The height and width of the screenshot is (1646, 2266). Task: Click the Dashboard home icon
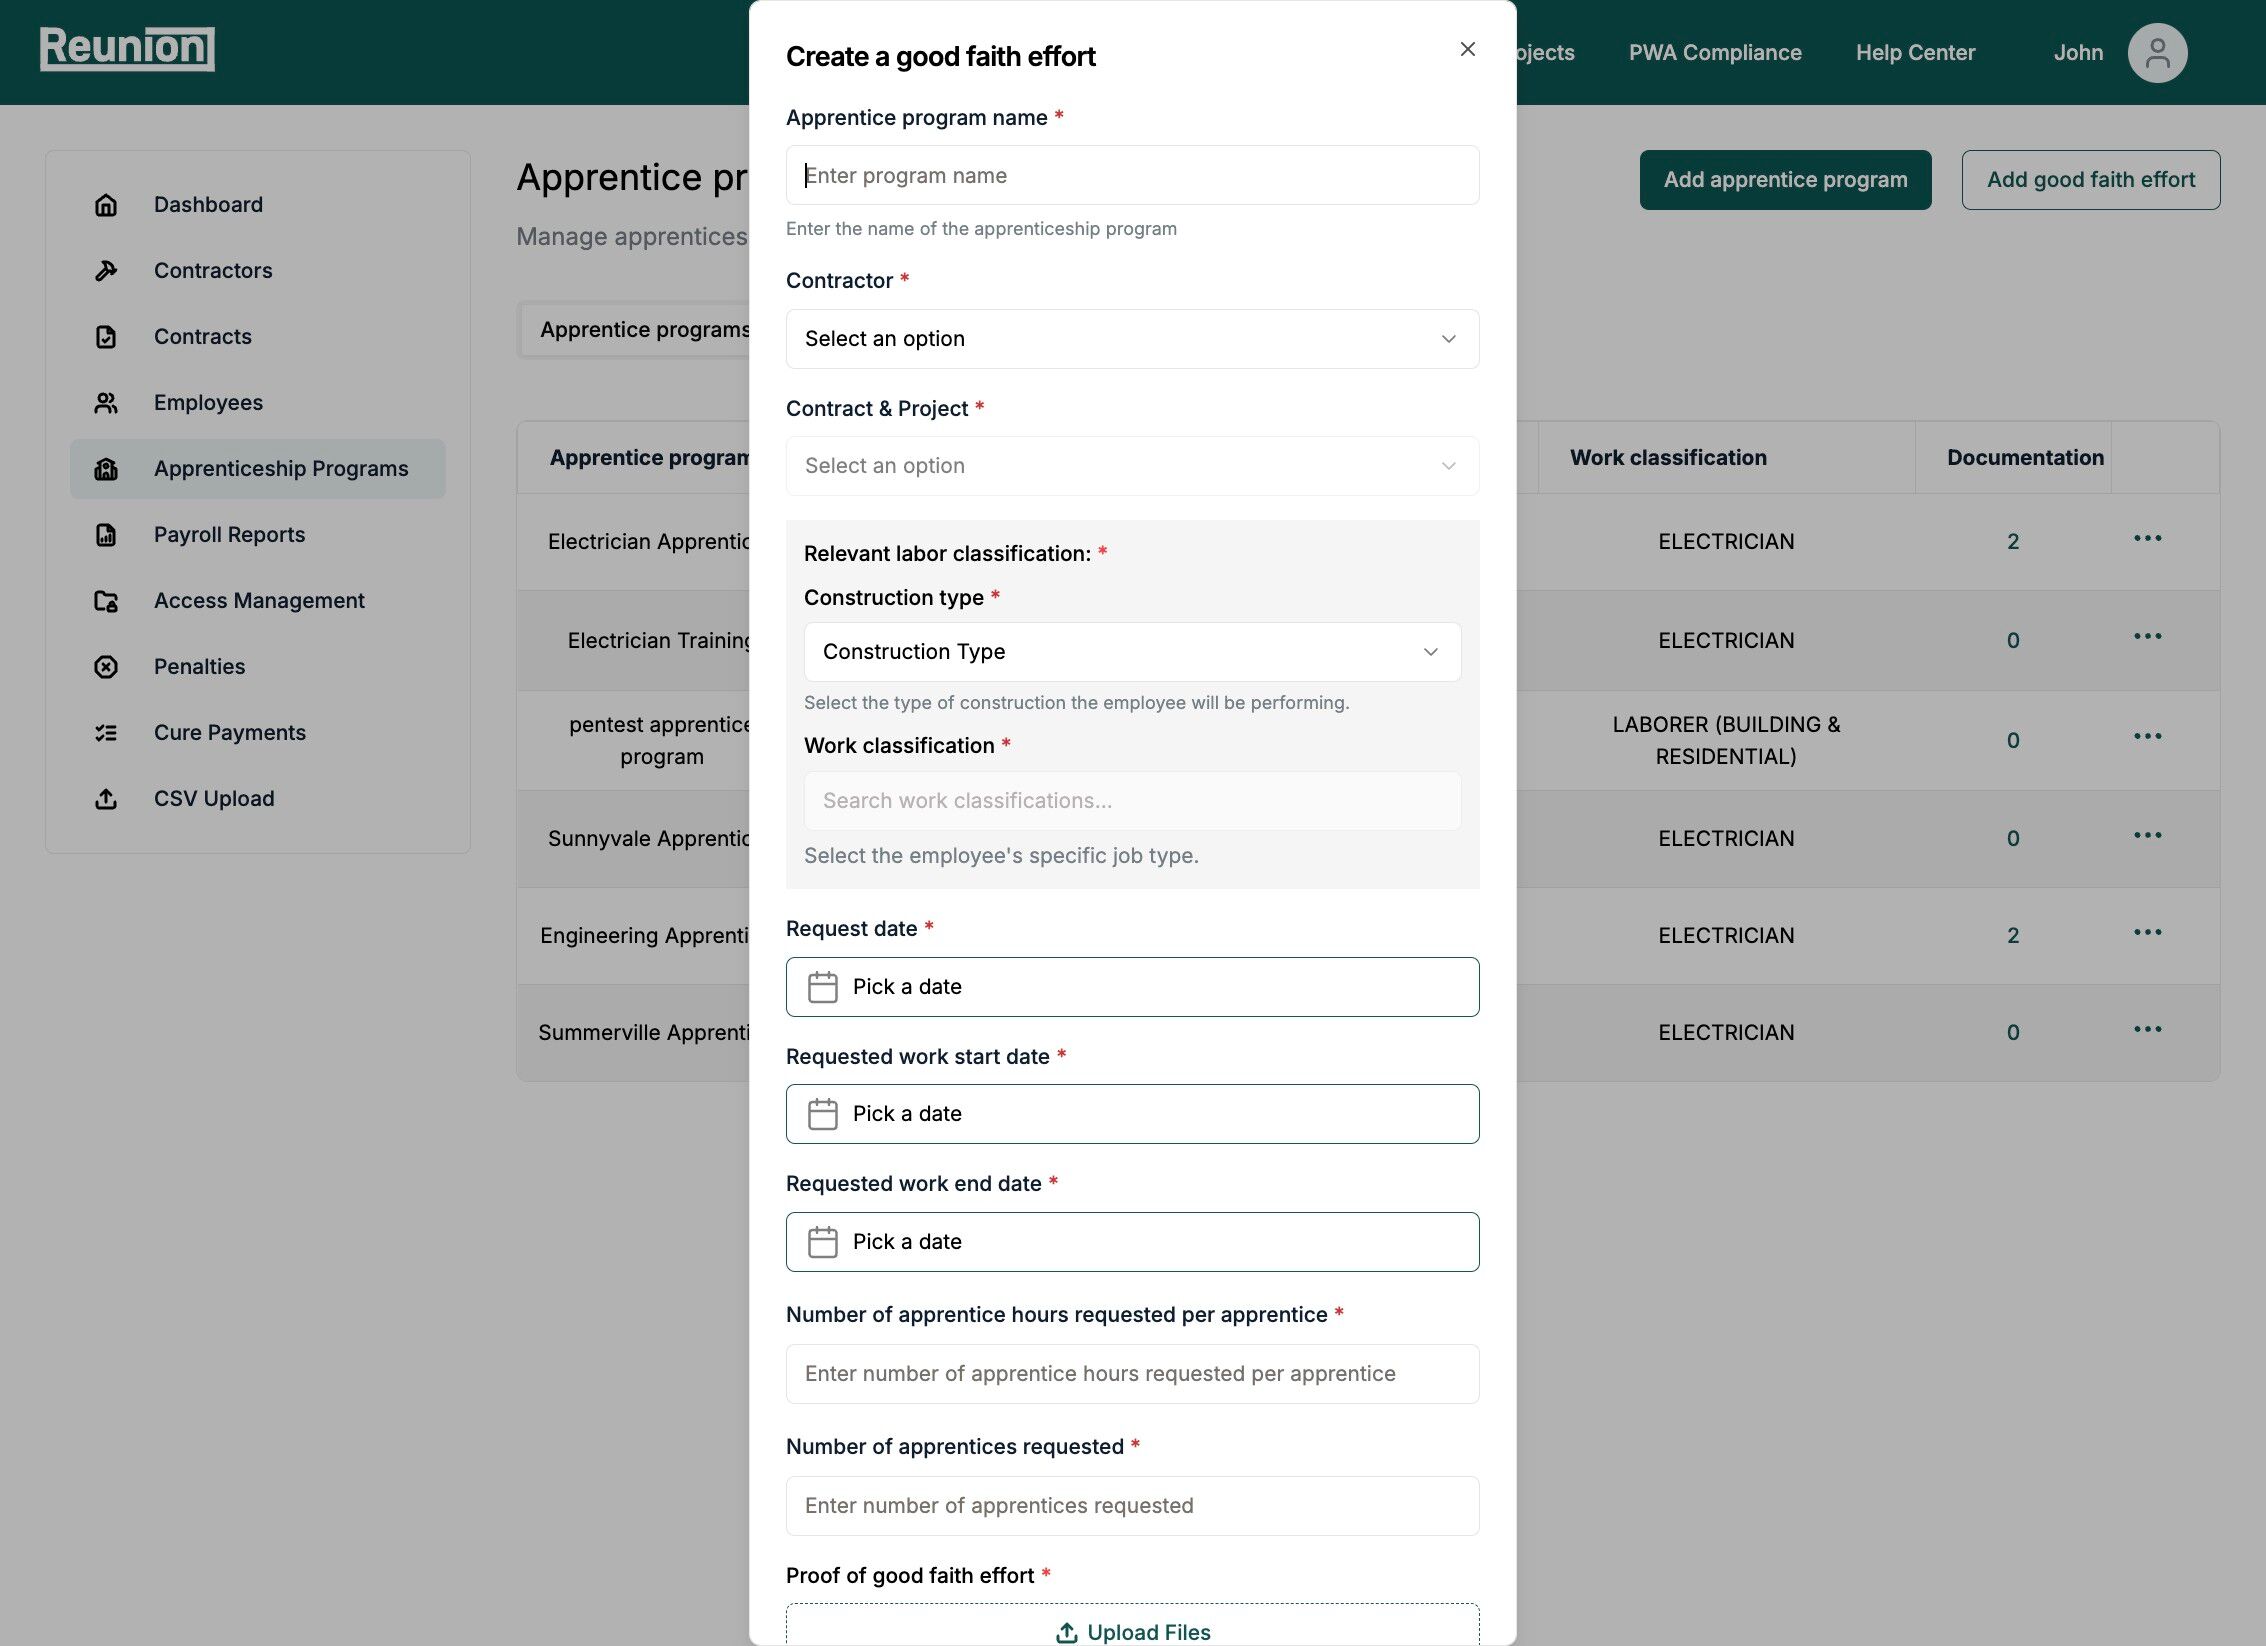[106, 205]
